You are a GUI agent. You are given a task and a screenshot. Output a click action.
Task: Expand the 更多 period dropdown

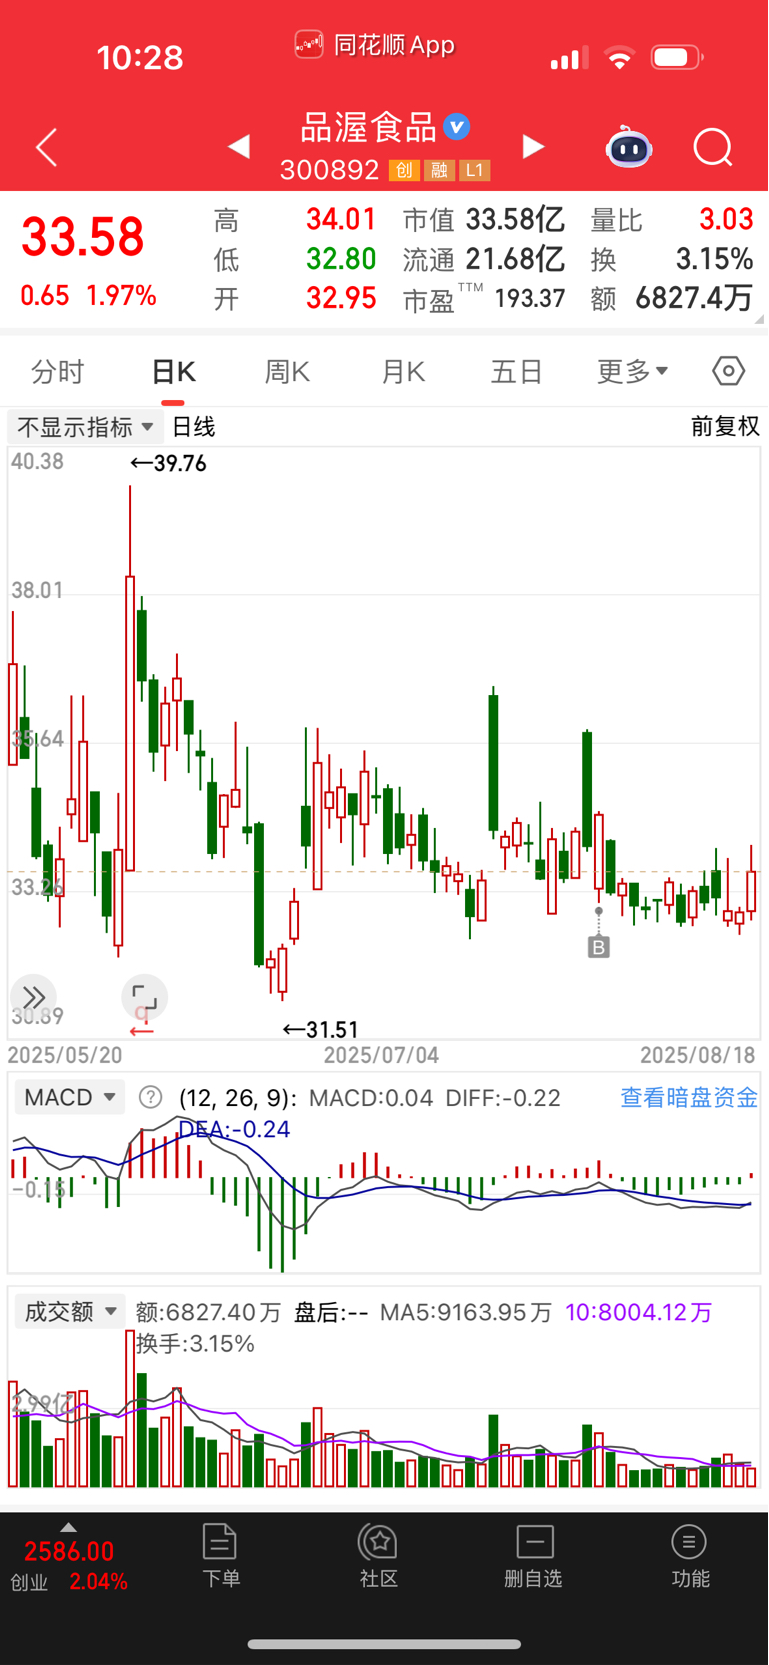click(x=632, y=371)
